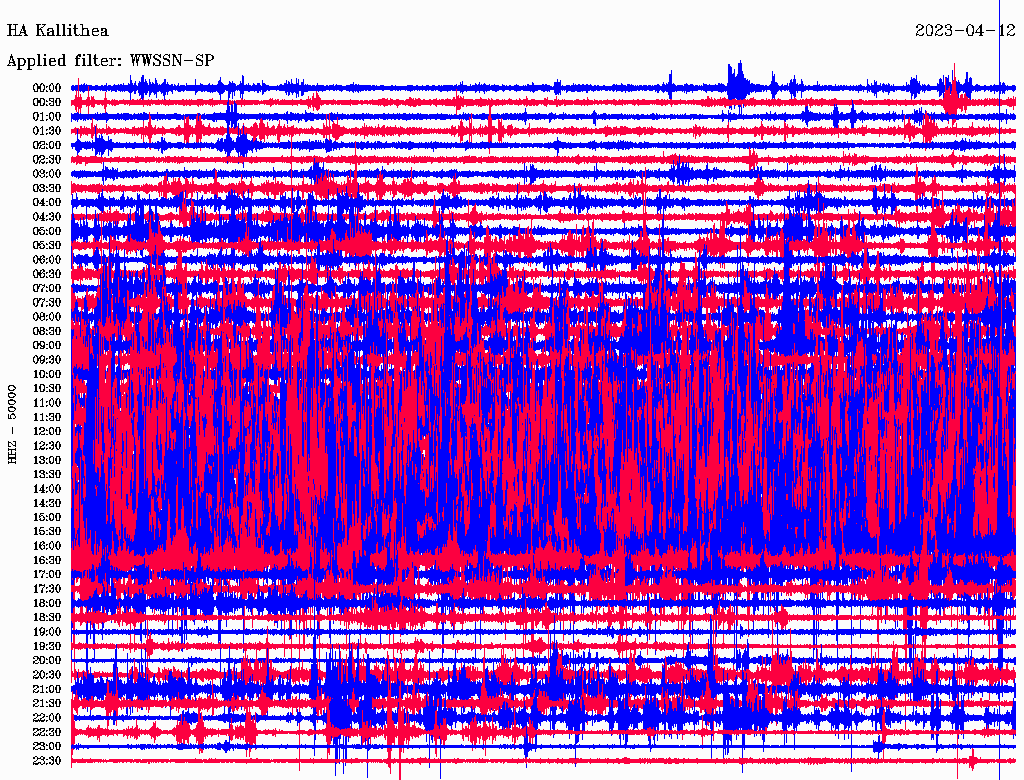This screenshot has height=780, width=1024.
Task: Select the 17:00 time row label
Action: 47,574
